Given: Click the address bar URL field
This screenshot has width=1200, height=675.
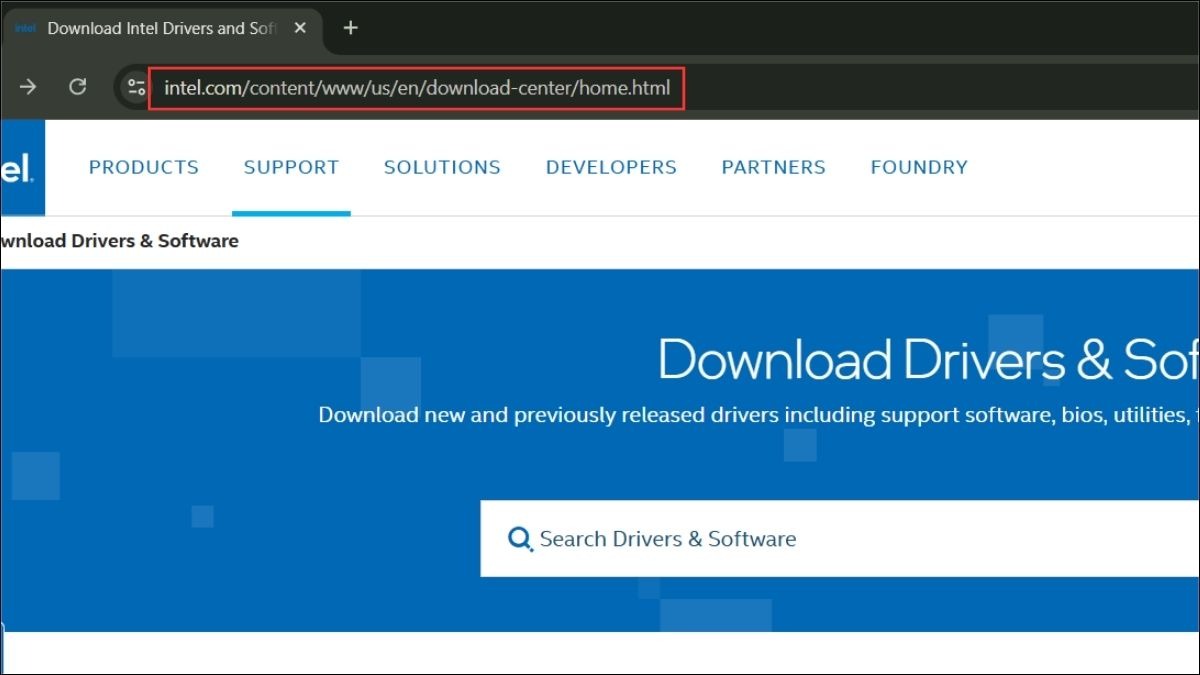Looking at the screenshot, I should pos(417,88).
